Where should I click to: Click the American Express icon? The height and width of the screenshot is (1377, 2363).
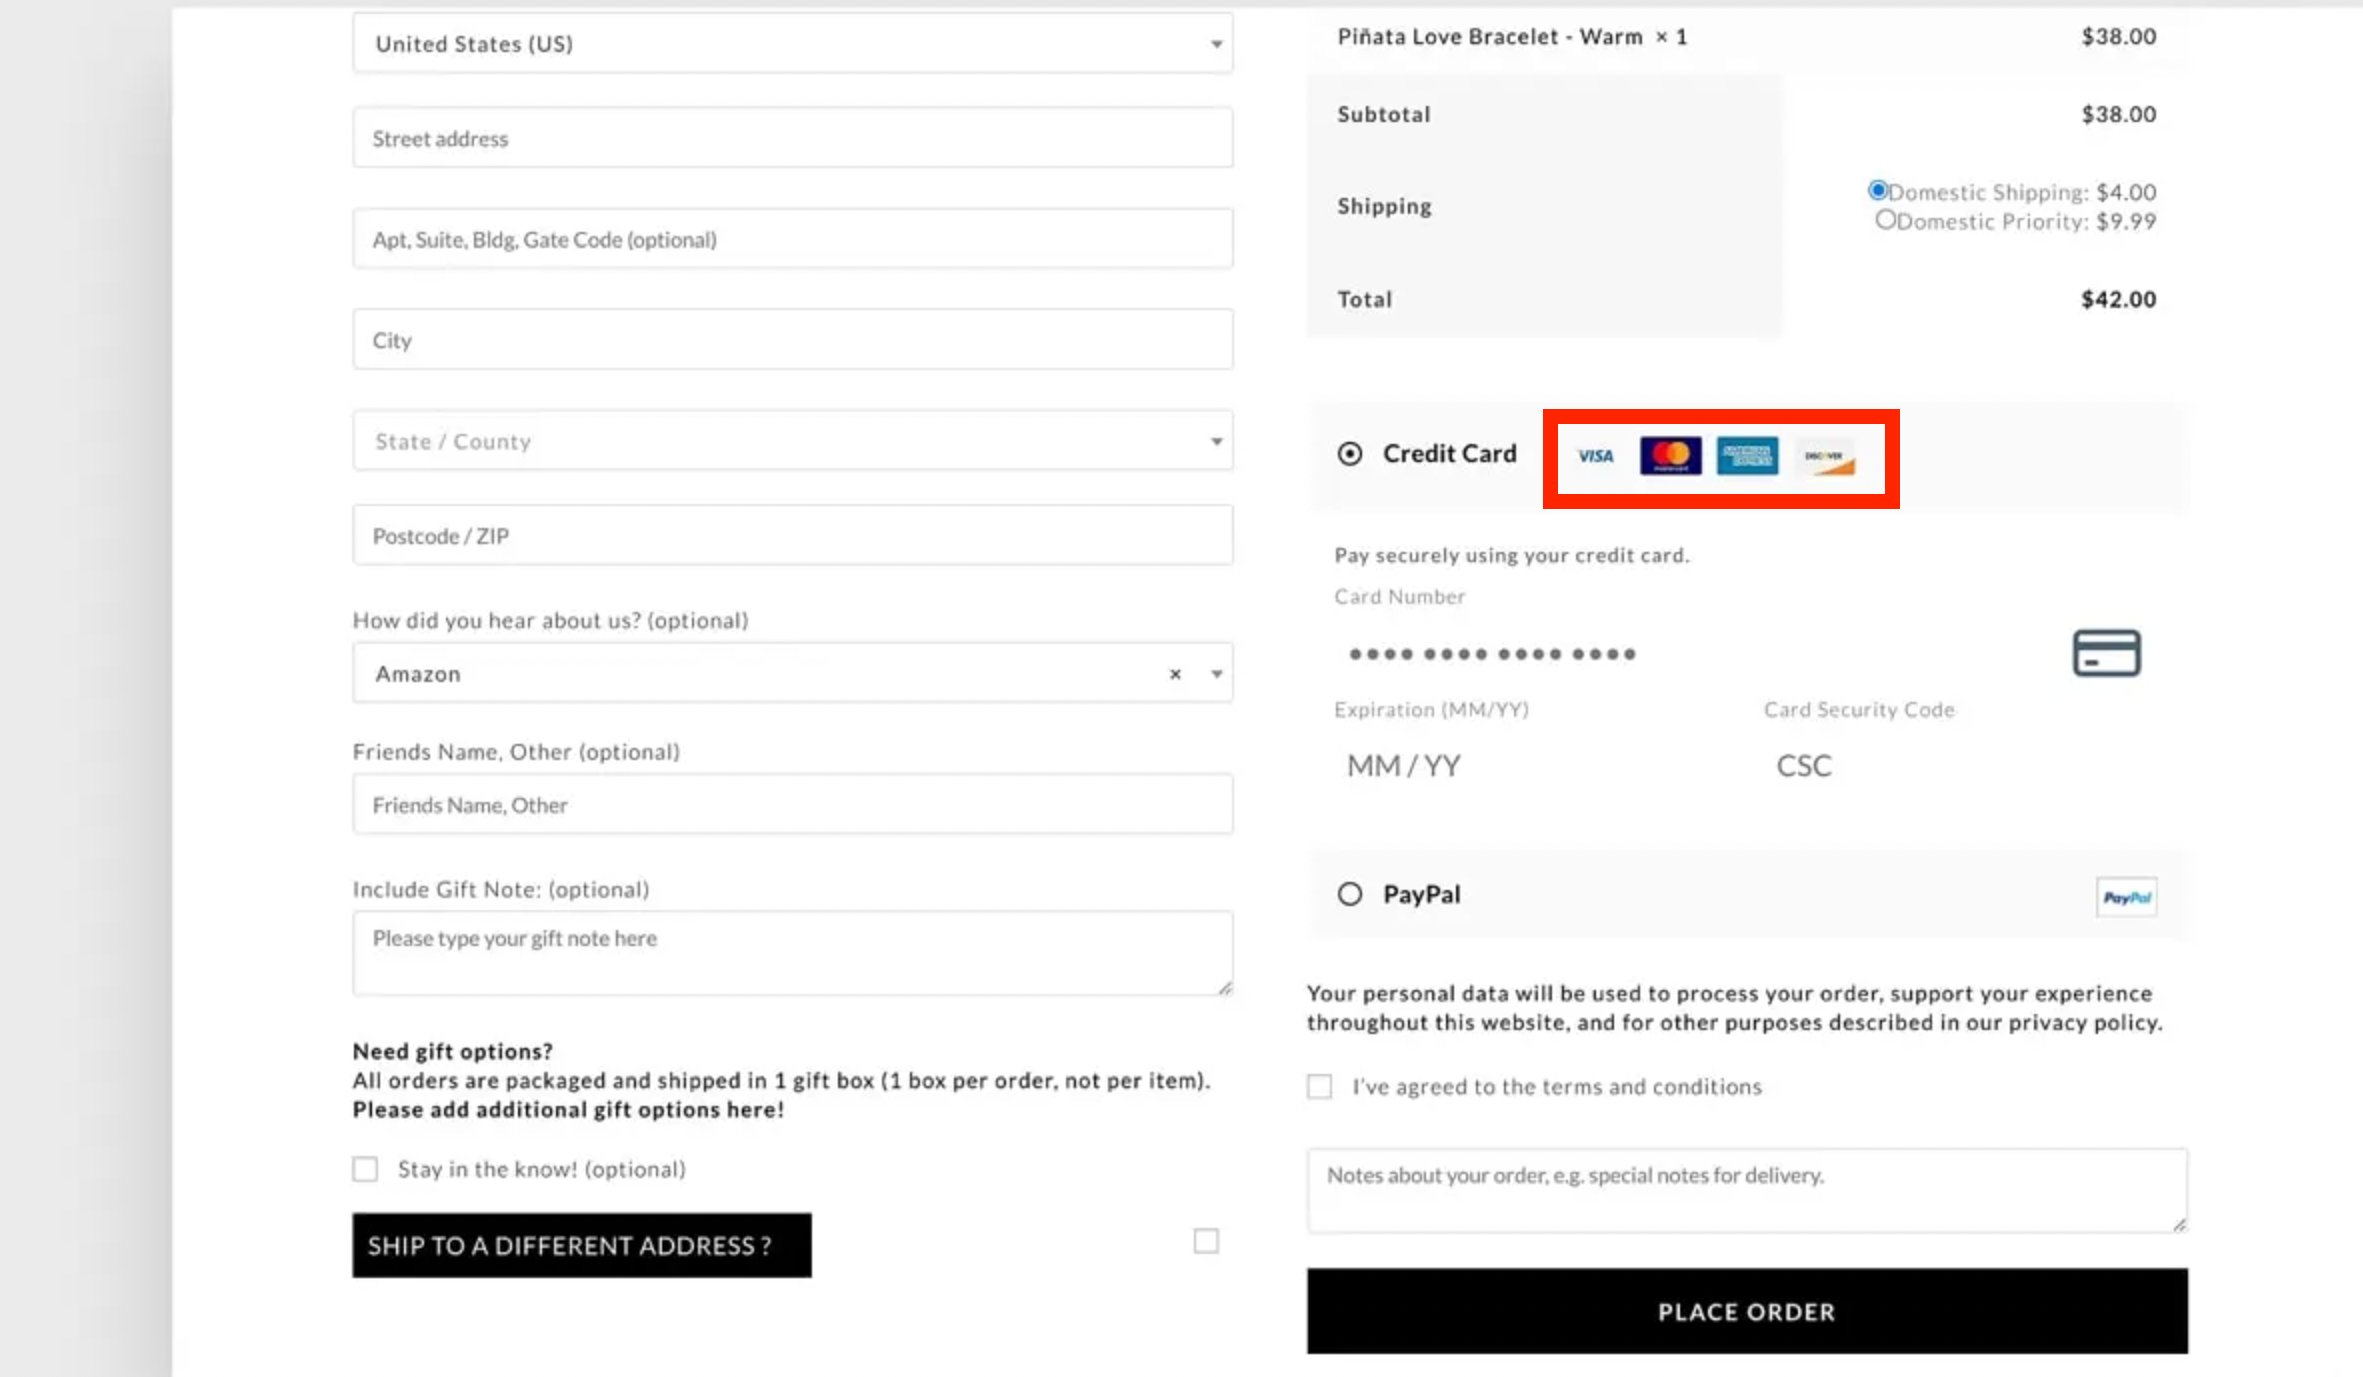point(1747,454)
